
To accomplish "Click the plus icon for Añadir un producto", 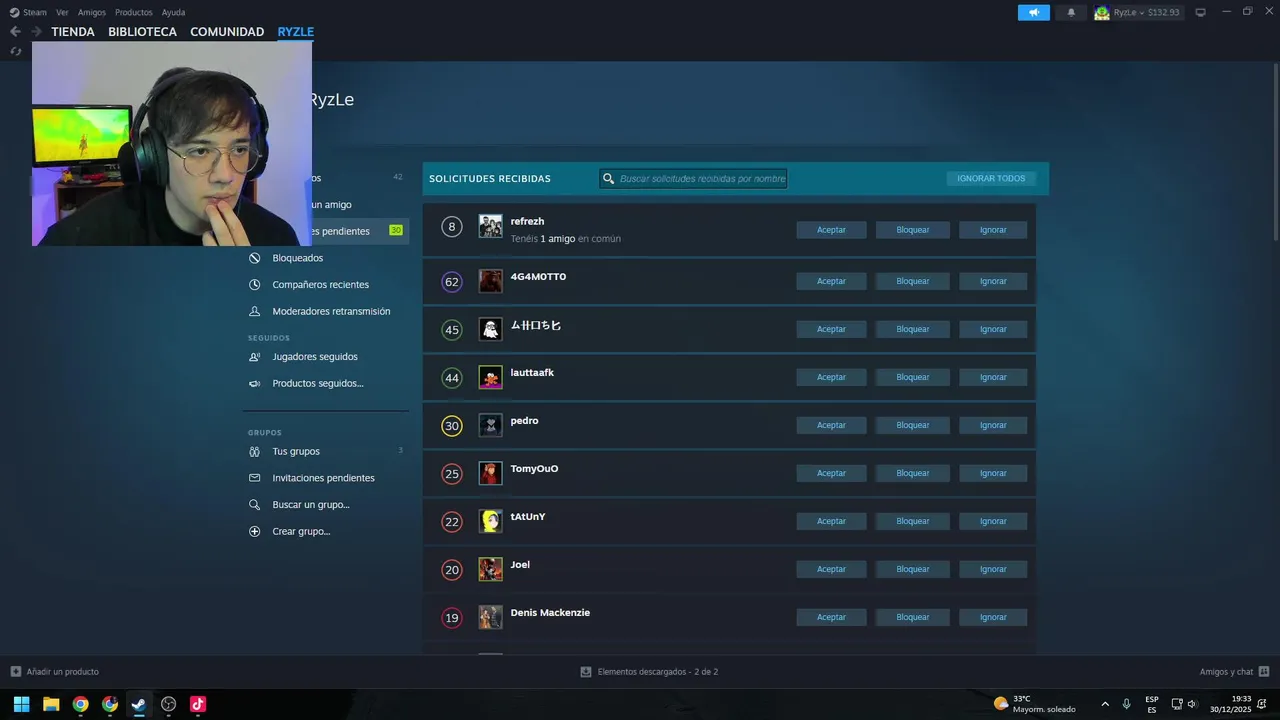I will [15, 672].
